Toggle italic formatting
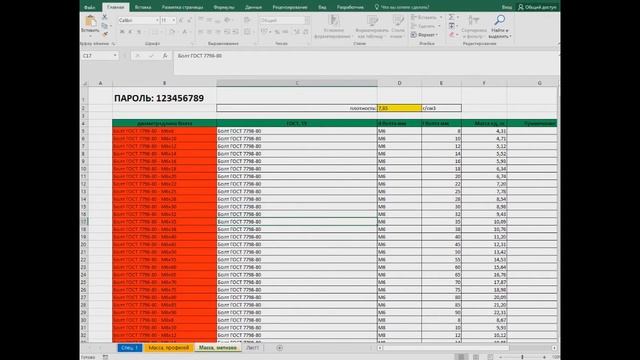The width and height of the screenshot is (640, 360). pyautogui.click(x=130, y=31)
